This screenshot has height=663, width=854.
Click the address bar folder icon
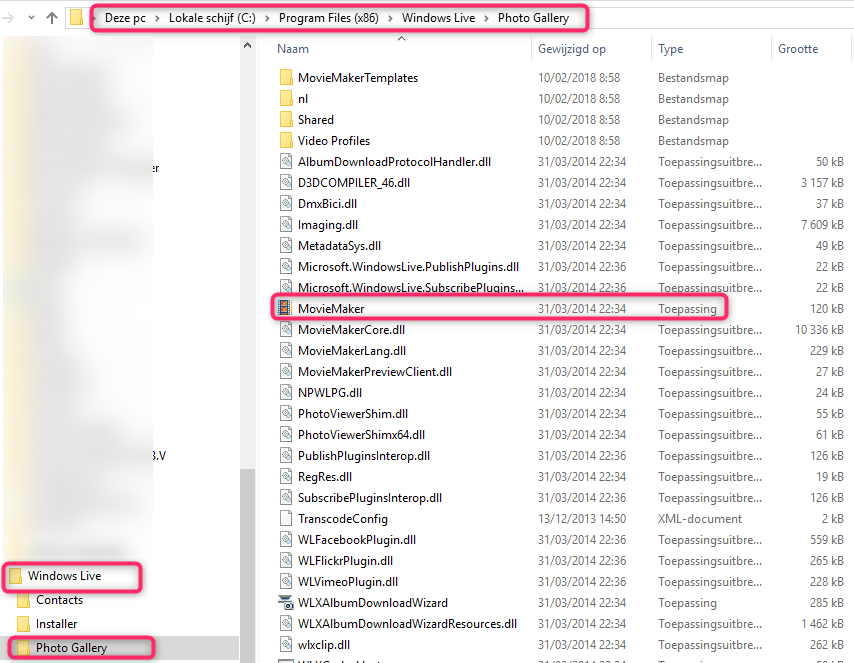point(76,17)
